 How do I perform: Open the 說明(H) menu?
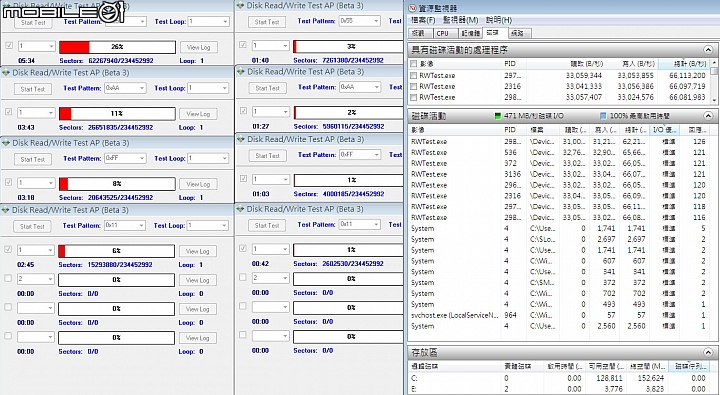(x=499, y=20)
